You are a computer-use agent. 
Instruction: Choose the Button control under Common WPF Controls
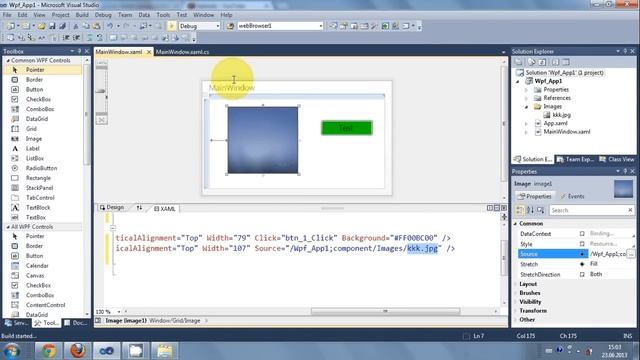[x=34, y=89]
